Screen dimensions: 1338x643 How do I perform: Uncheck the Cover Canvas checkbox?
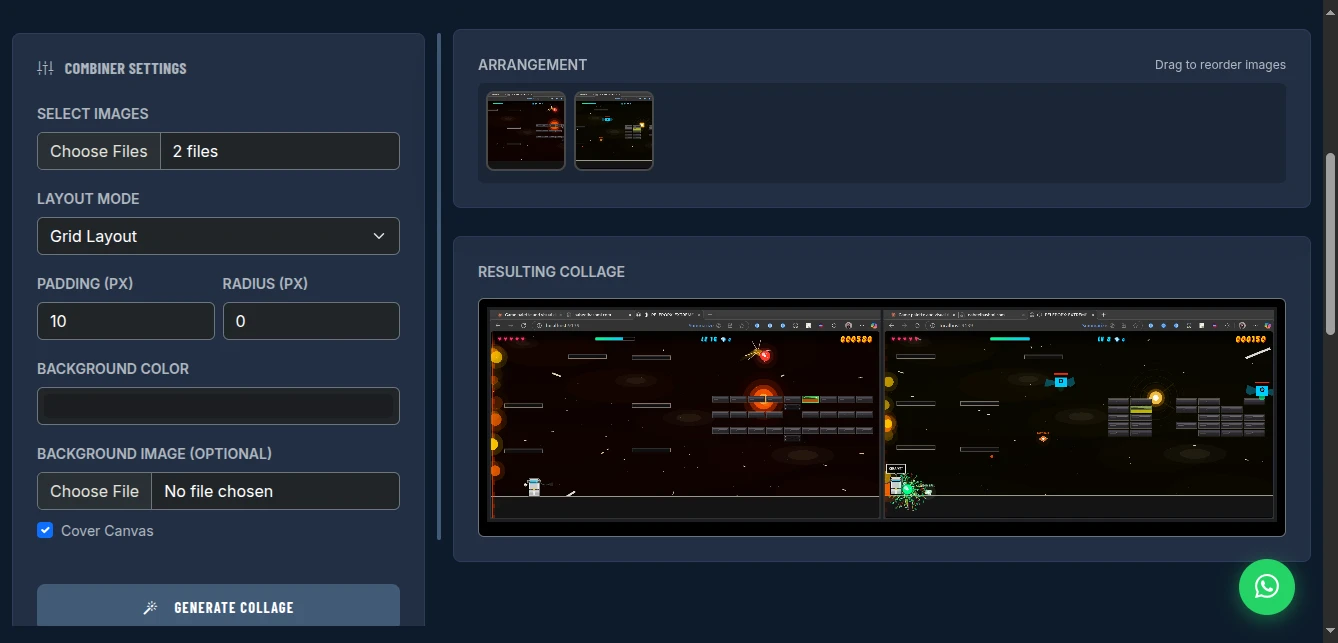45,530
